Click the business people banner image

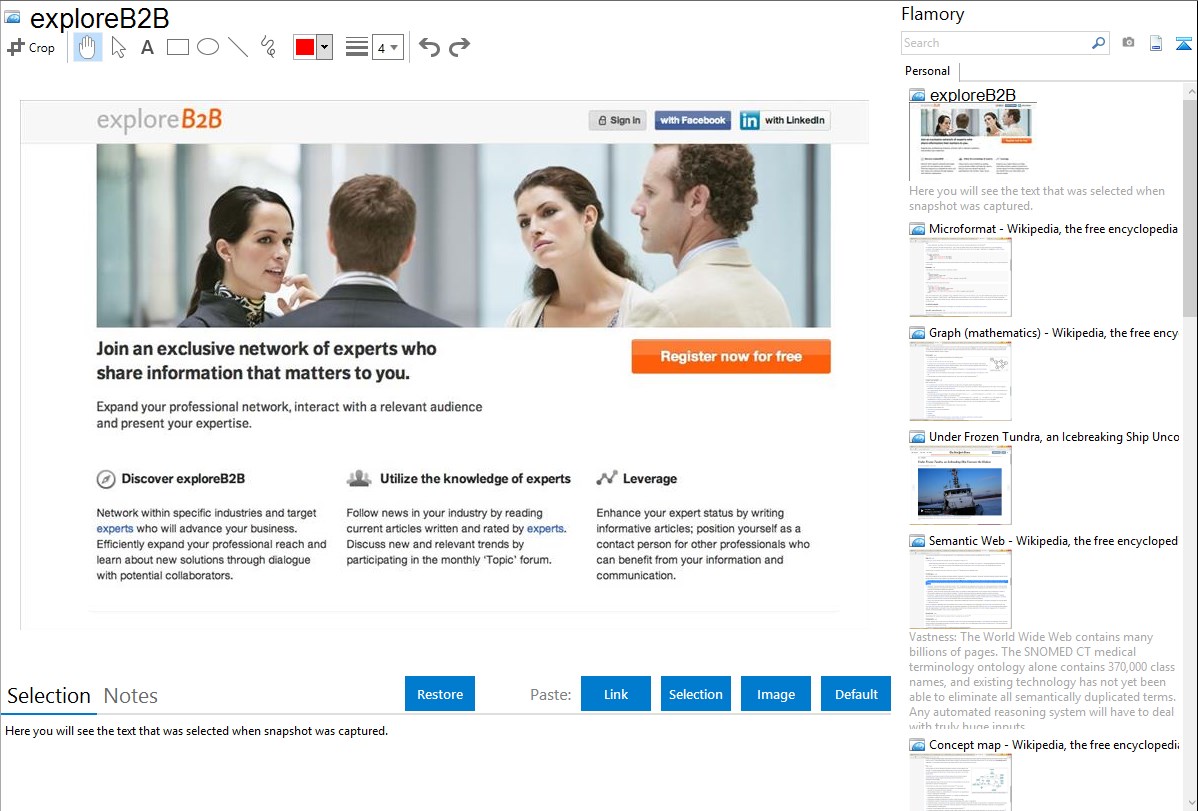pyautogui.click(x=463, y=235)
